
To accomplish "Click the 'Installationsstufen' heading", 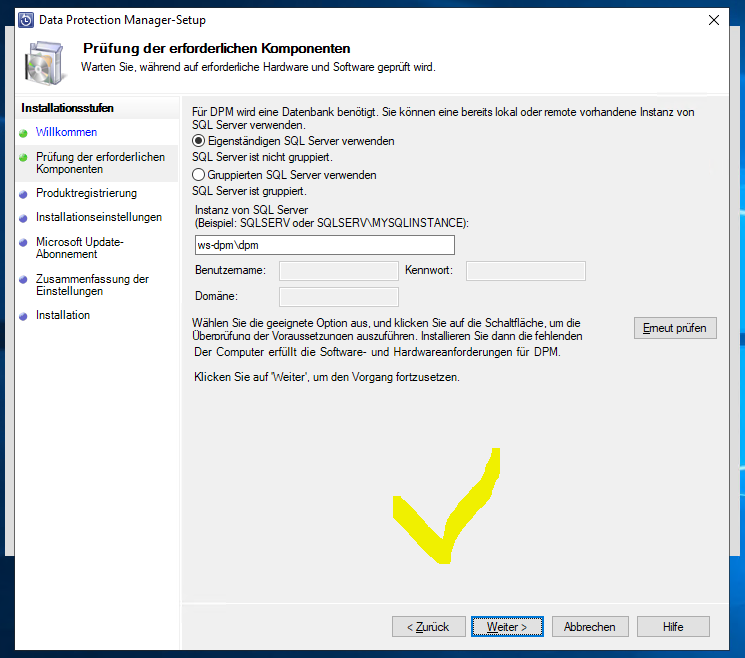I will (x=67, y=108).
